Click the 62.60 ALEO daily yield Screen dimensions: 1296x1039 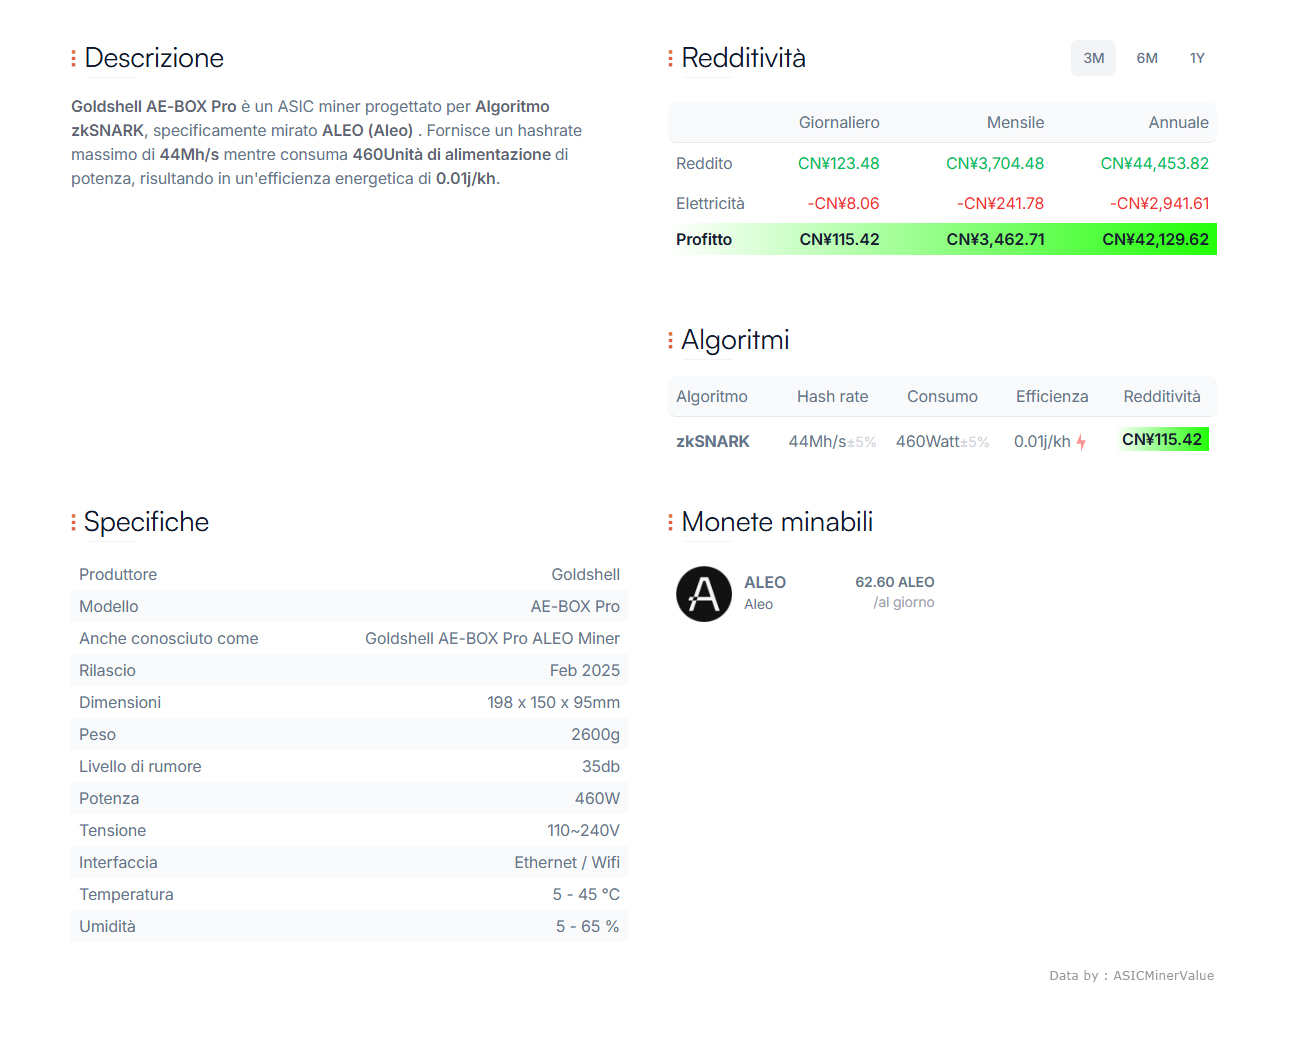(895, 582)
